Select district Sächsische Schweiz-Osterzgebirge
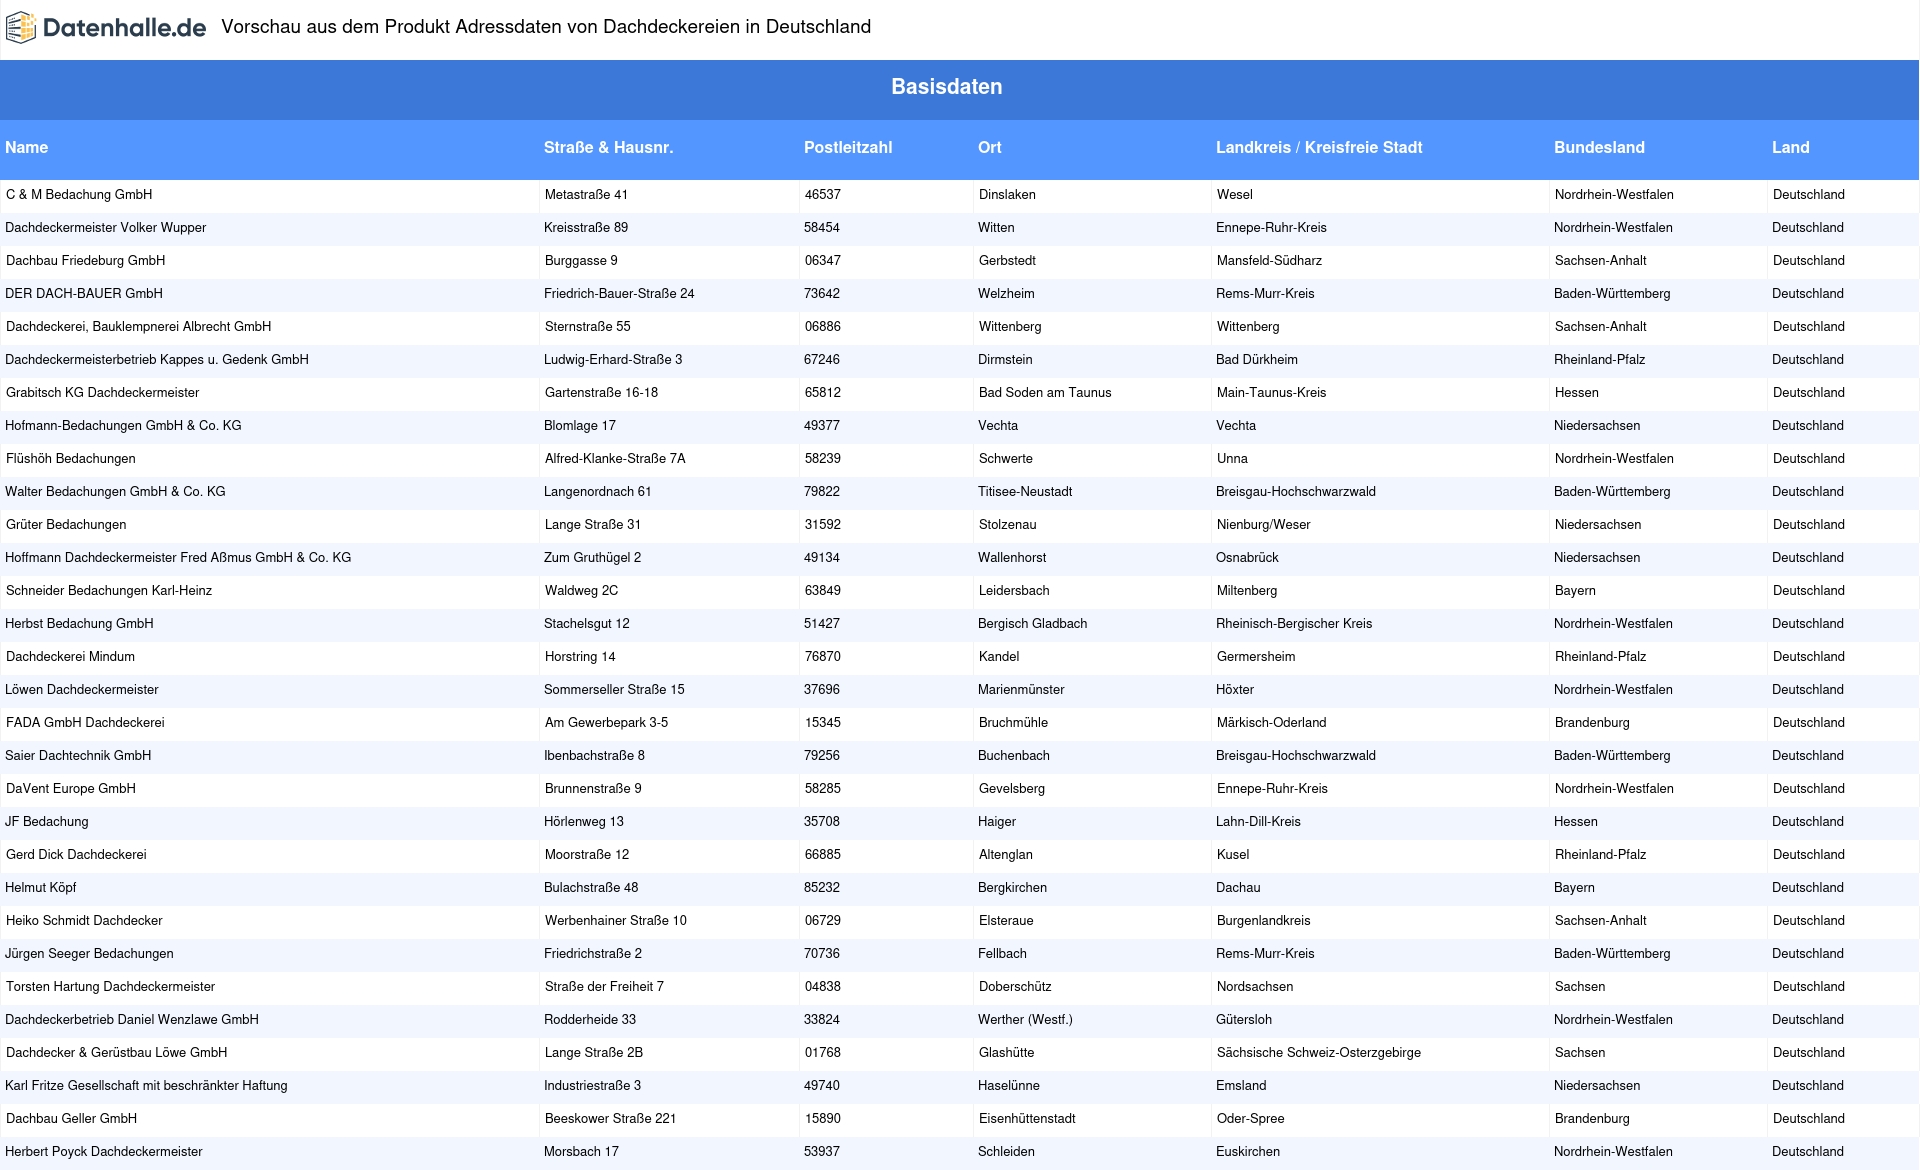 [1319, 1053]
